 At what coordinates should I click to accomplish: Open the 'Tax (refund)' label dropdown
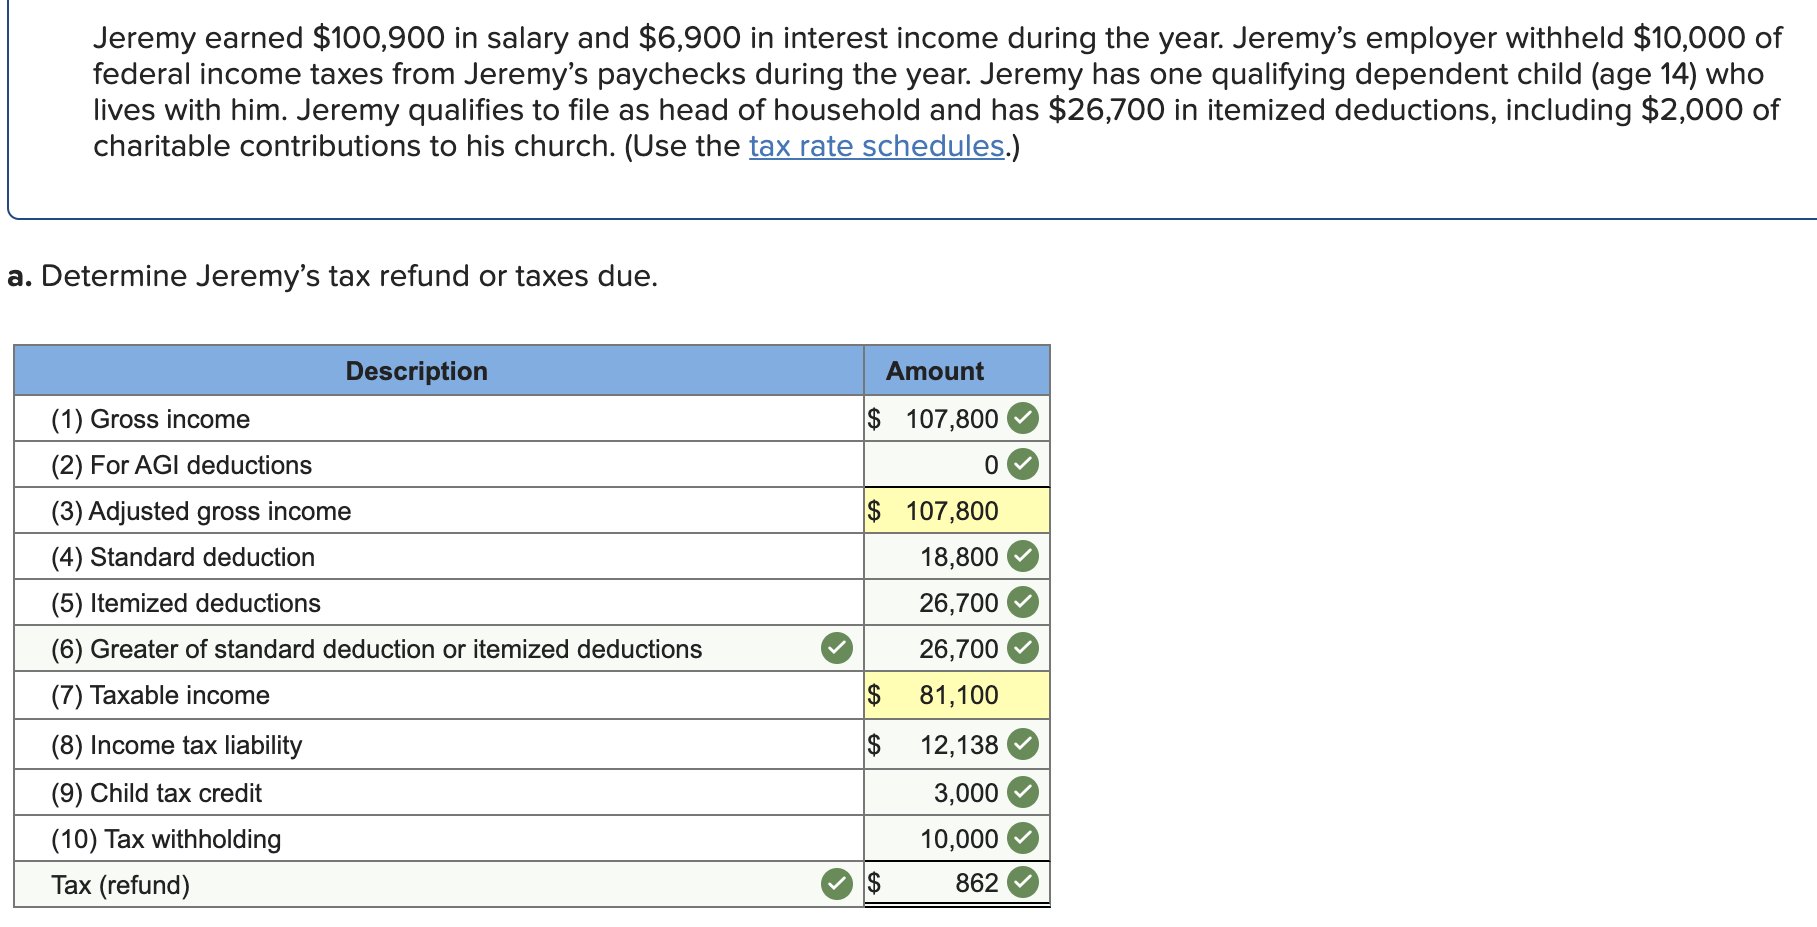coord(439,884)
